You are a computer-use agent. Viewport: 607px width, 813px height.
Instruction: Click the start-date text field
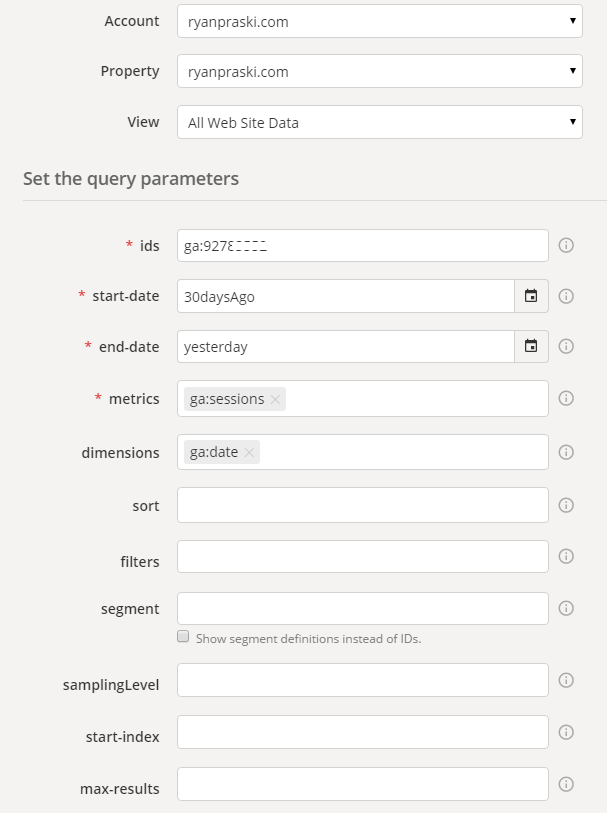(x=346, y=296)
